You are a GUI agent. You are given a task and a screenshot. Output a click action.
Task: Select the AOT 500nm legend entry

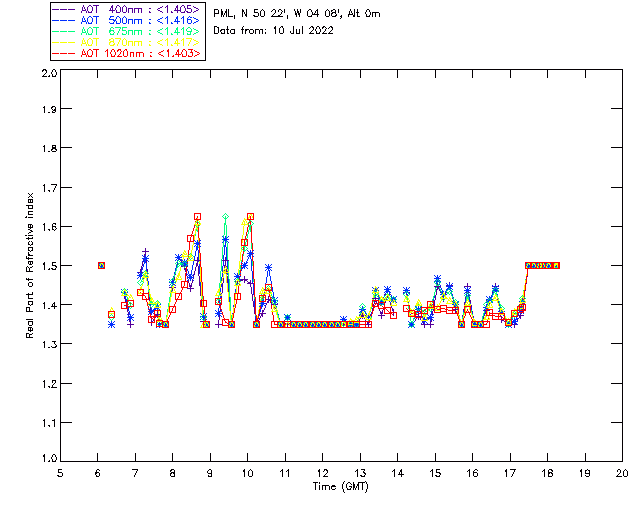click(127, 20)
